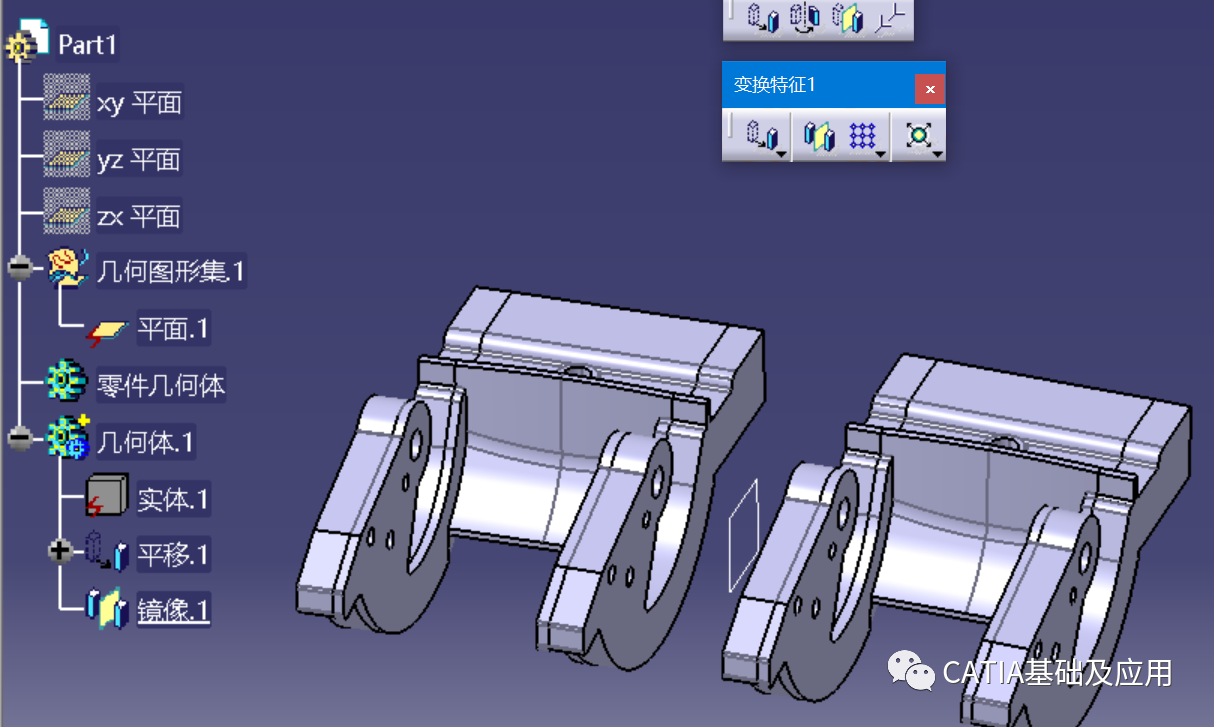The image size is (1214, 727).
Task: Select 几何体.1 label in tree
Action: pyautogui.click(x=146, y=441)
